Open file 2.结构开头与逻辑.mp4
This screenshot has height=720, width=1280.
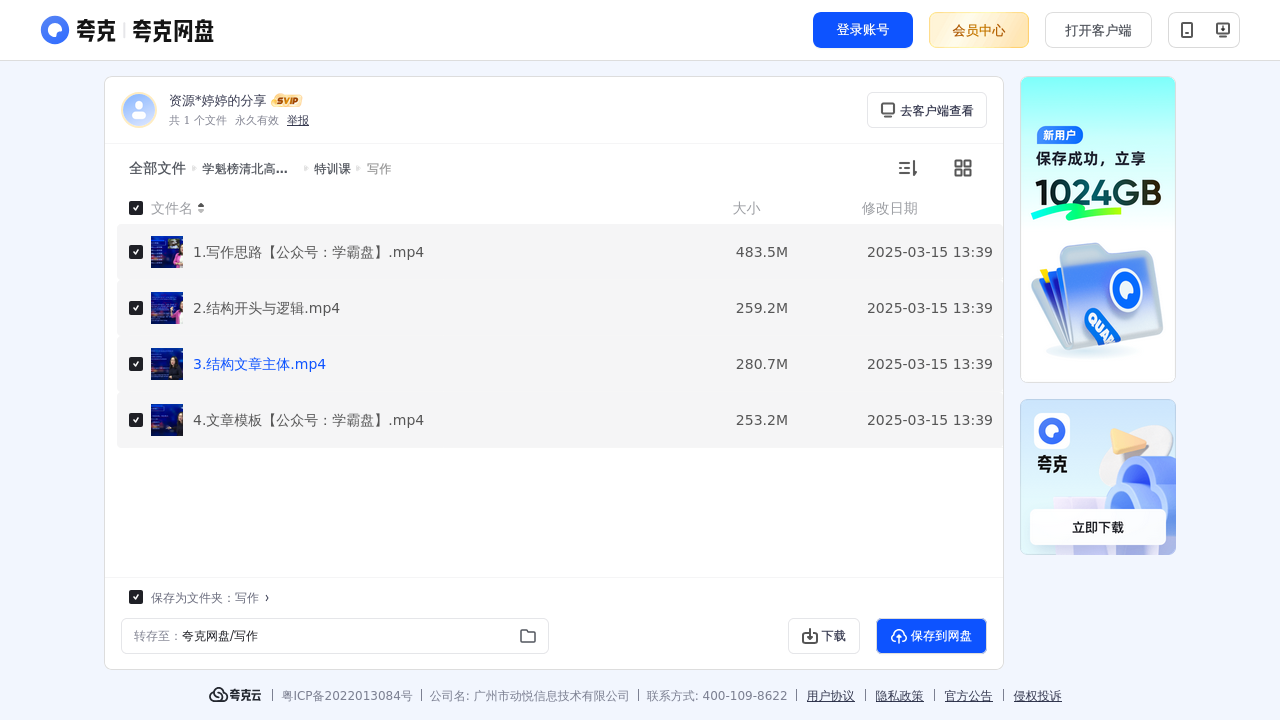pos(266,308)
